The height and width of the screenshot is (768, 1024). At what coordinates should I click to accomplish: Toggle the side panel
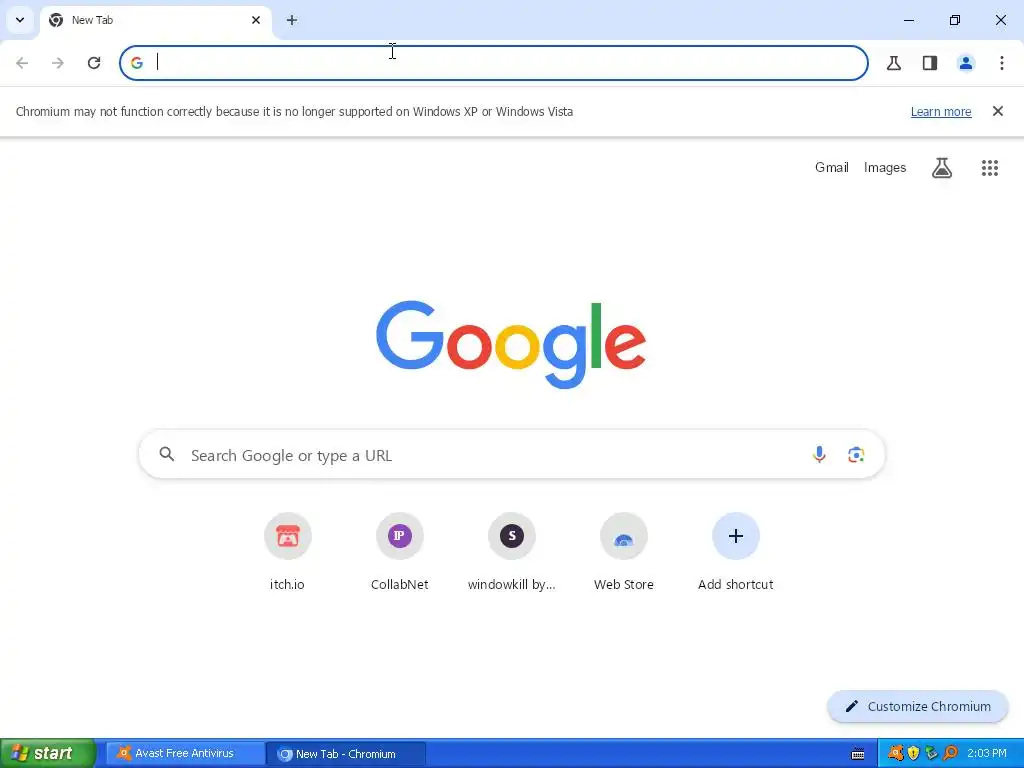[930, 63]
